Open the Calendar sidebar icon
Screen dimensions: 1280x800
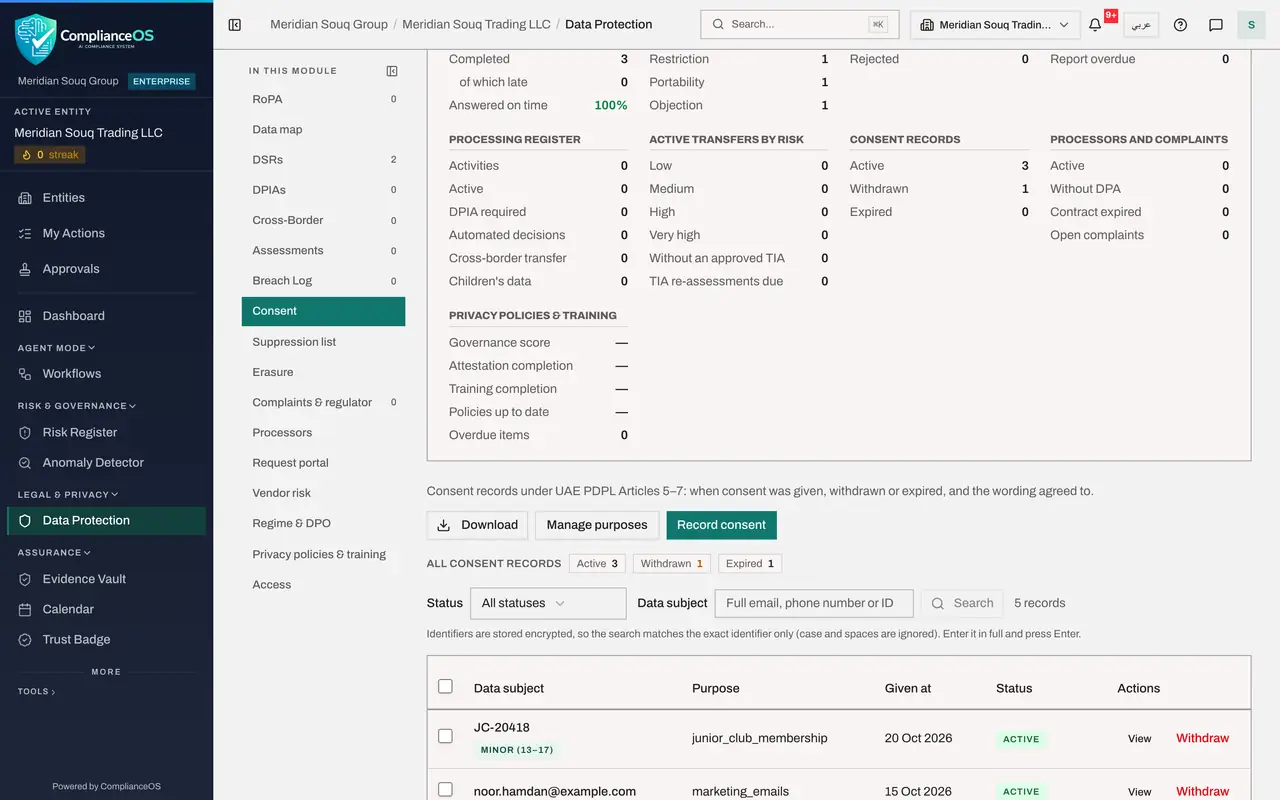[25, 609]
